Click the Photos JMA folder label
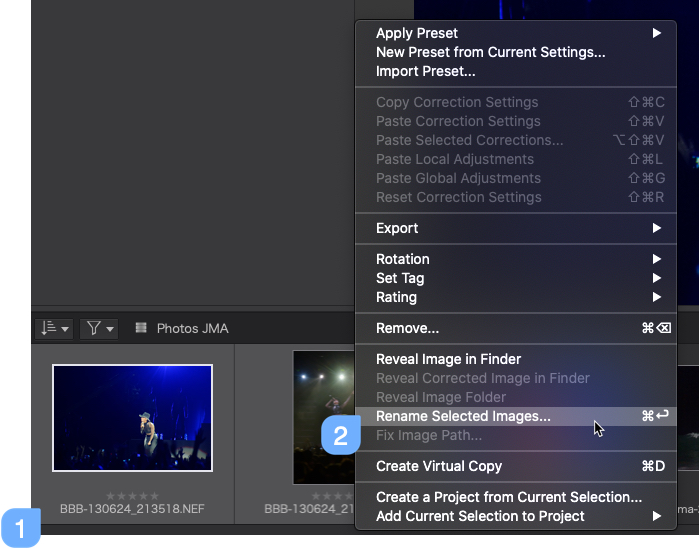Screen dimensions: 699x549 coord(193,328)
